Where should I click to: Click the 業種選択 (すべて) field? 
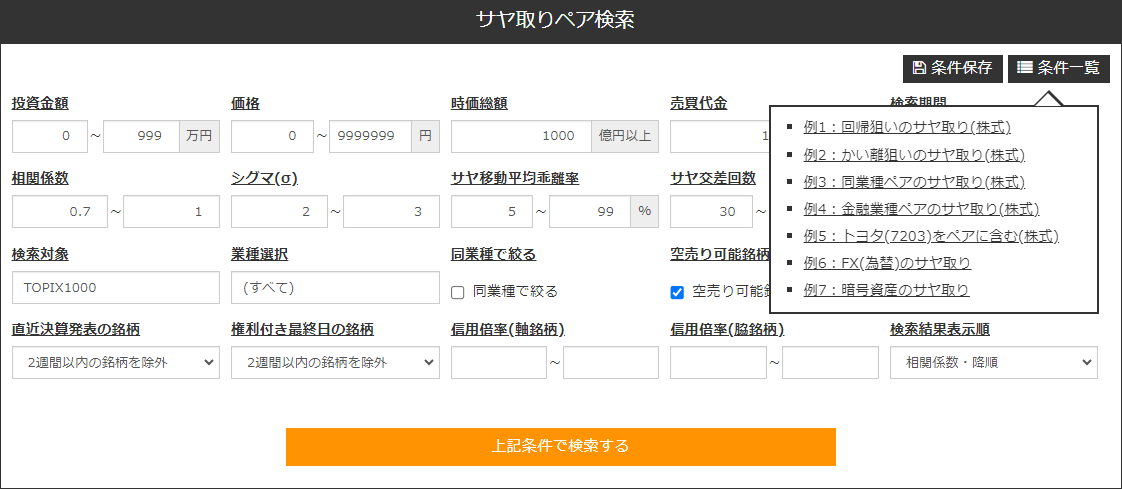(x=335, y=288)
